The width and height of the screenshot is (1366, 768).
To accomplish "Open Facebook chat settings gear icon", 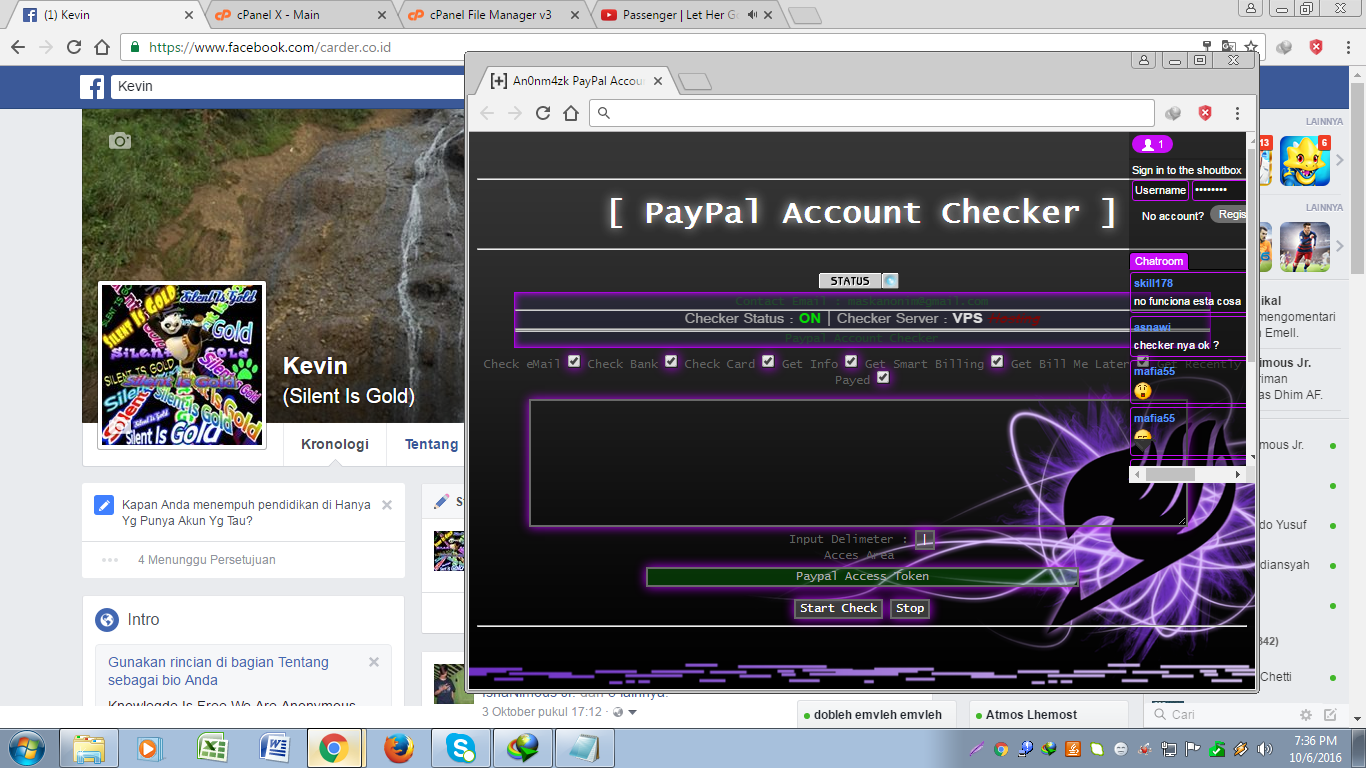I will [1305, 715].
